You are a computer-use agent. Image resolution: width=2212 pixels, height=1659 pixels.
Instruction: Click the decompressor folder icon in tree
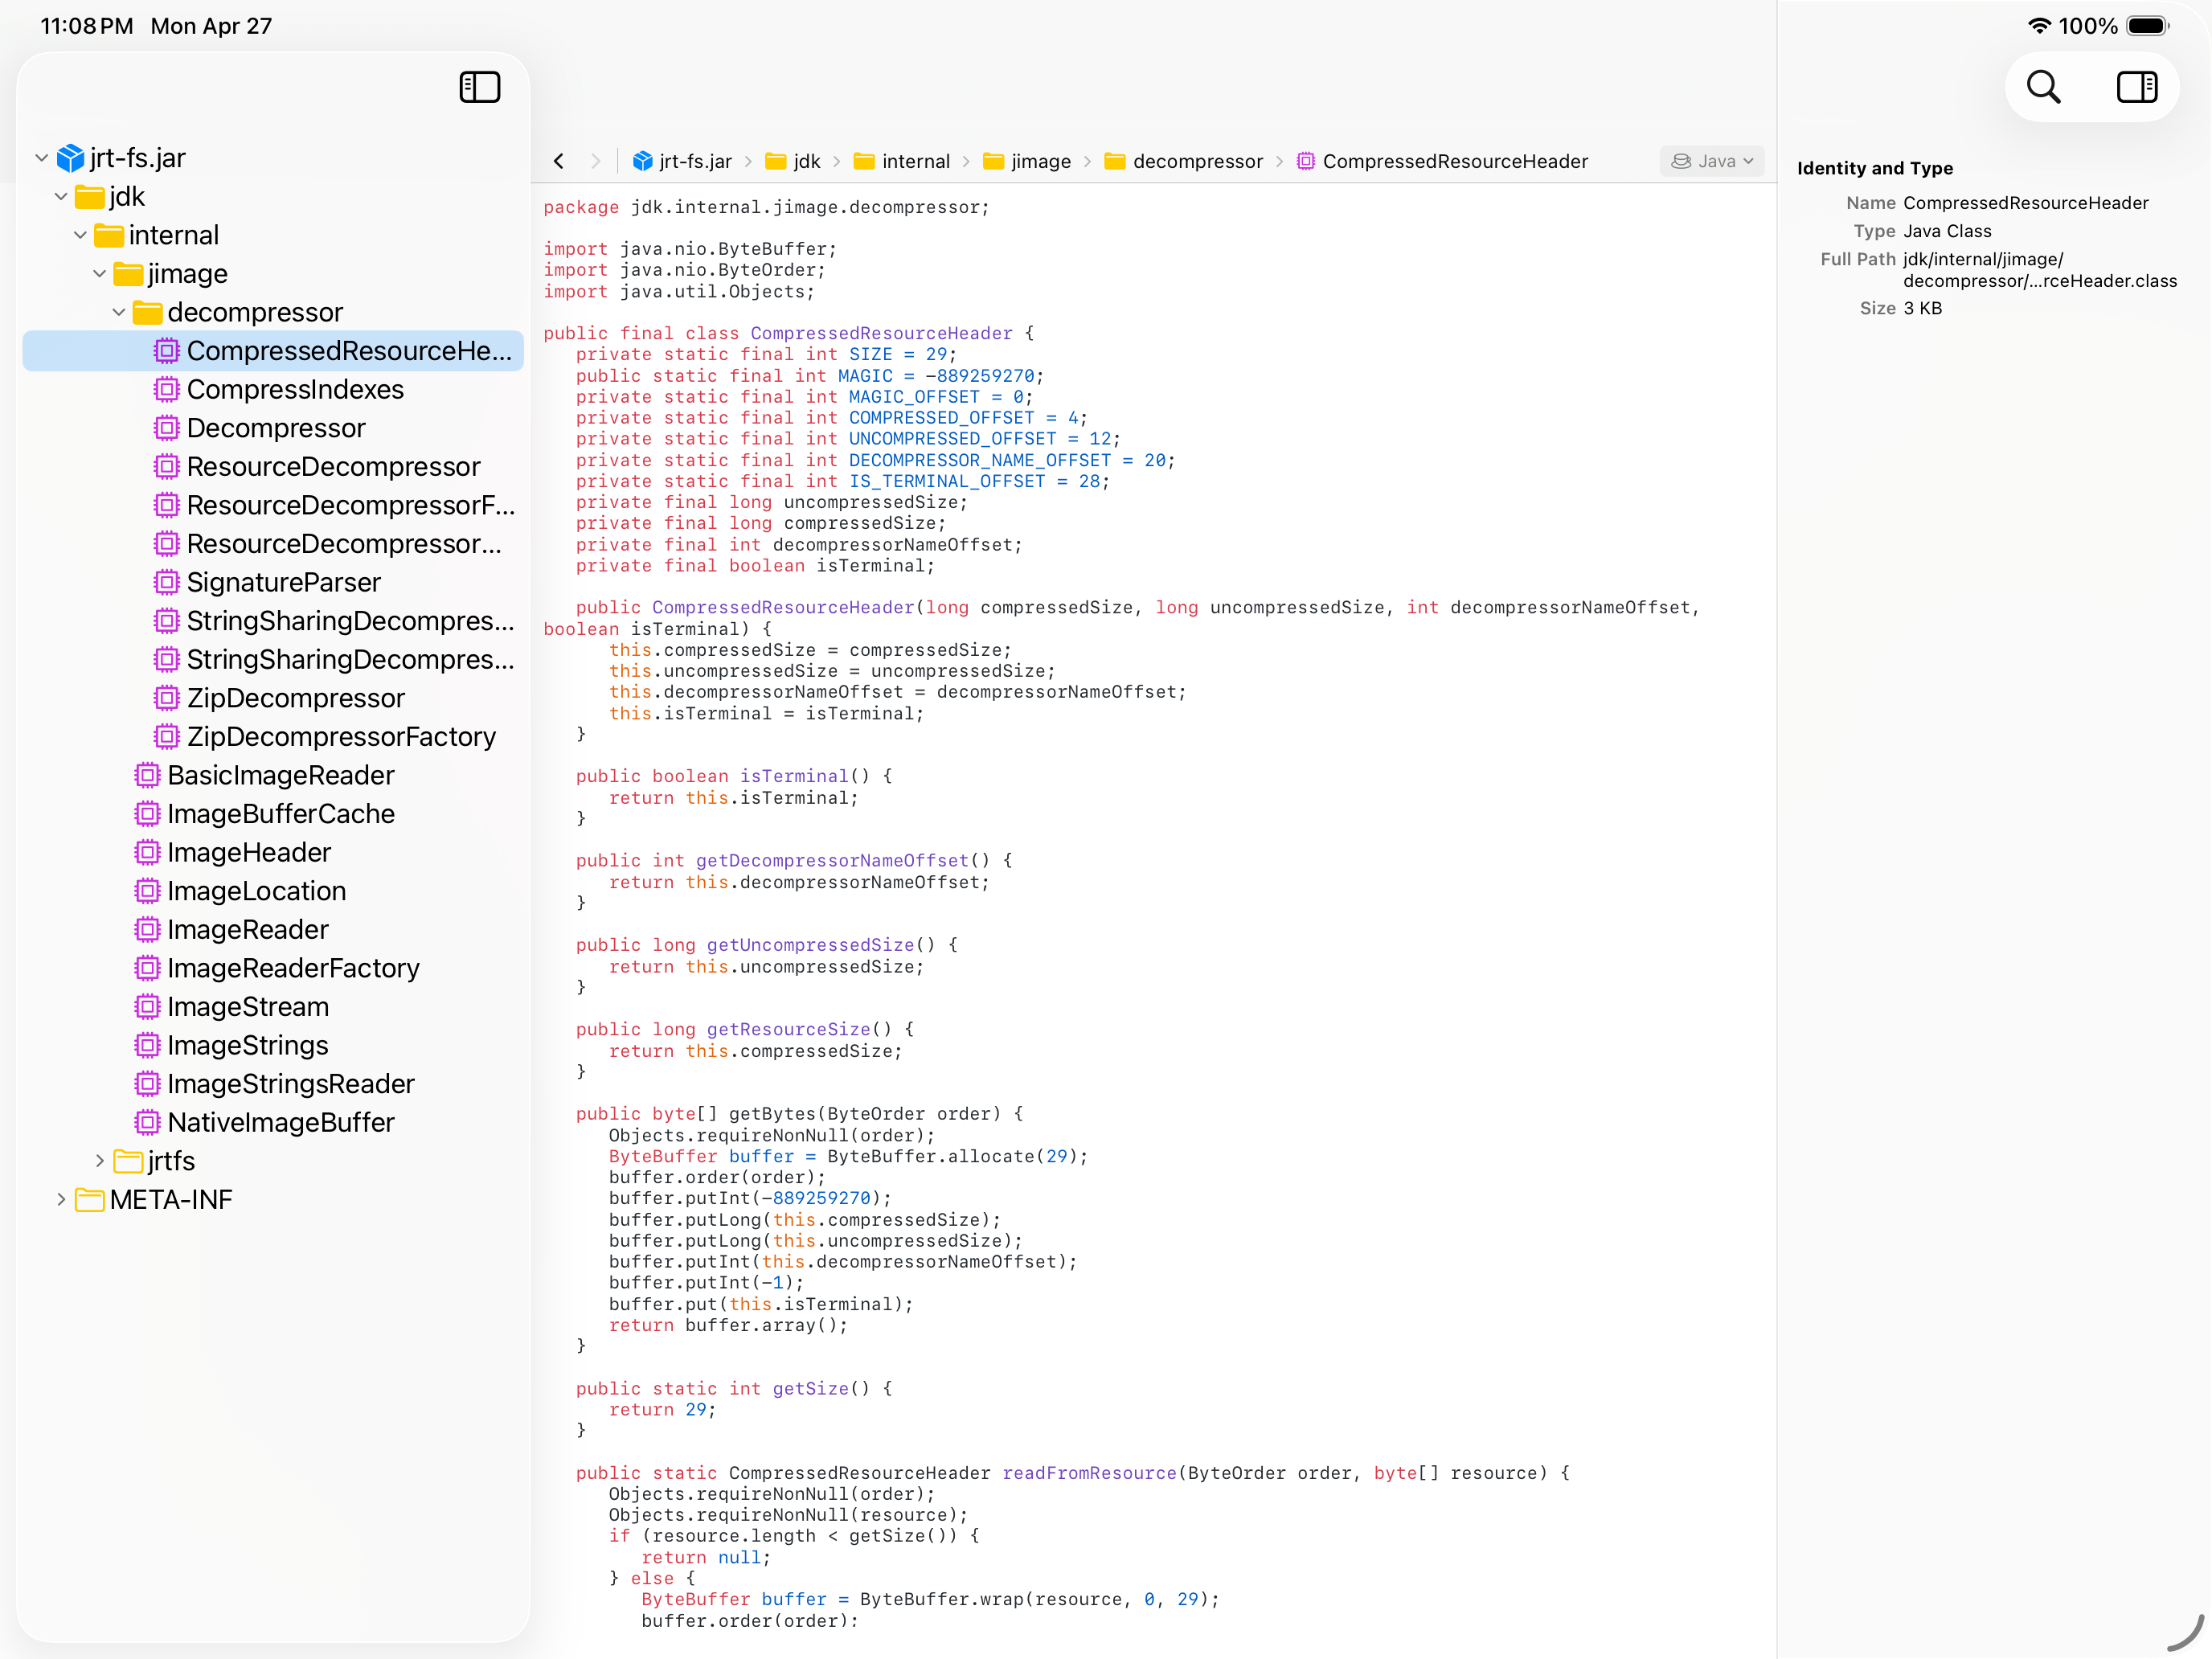click(x=147, y=312)
